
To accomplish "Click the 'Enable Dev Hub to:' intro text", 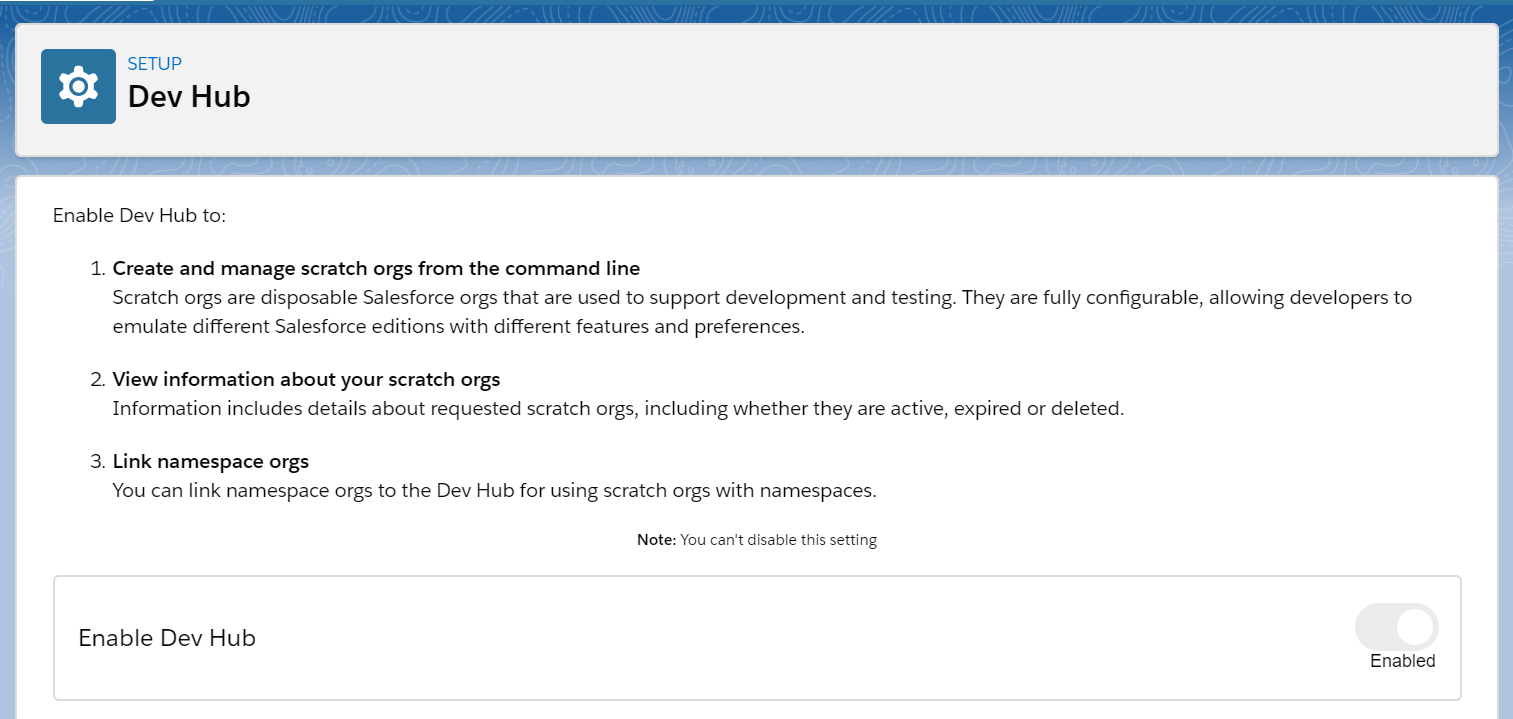I will tap(139, 216).
